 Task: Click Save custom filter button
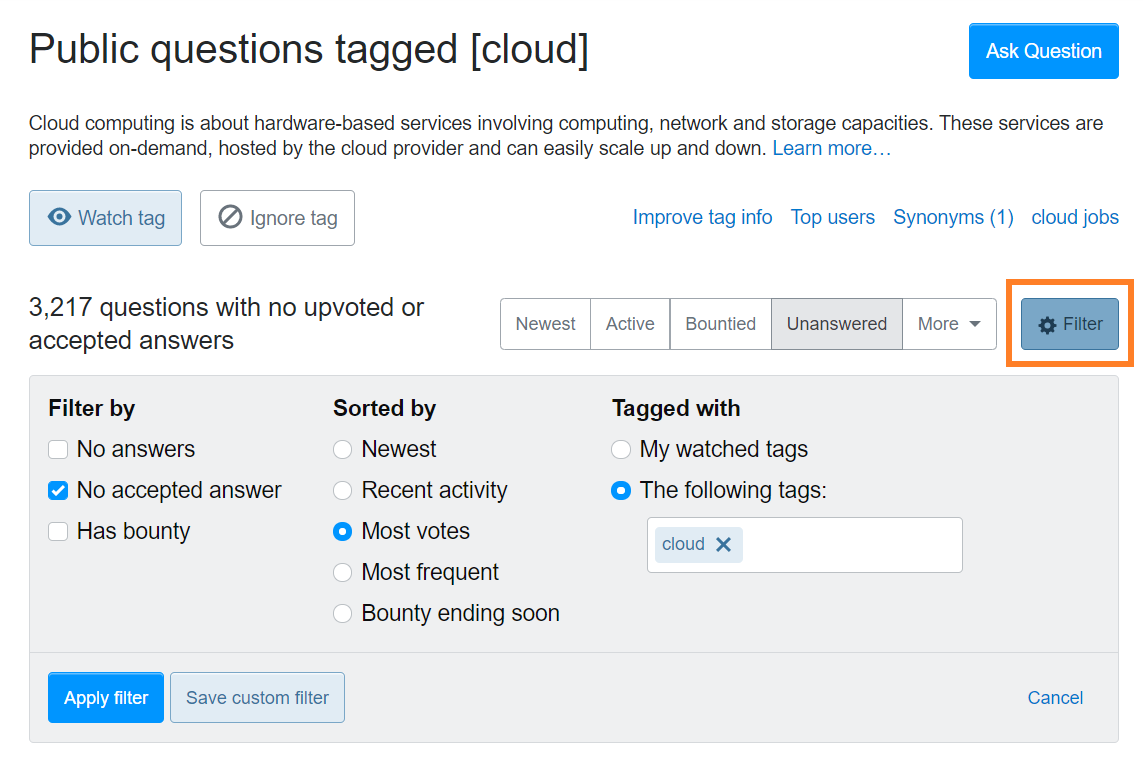pos(257,698)
